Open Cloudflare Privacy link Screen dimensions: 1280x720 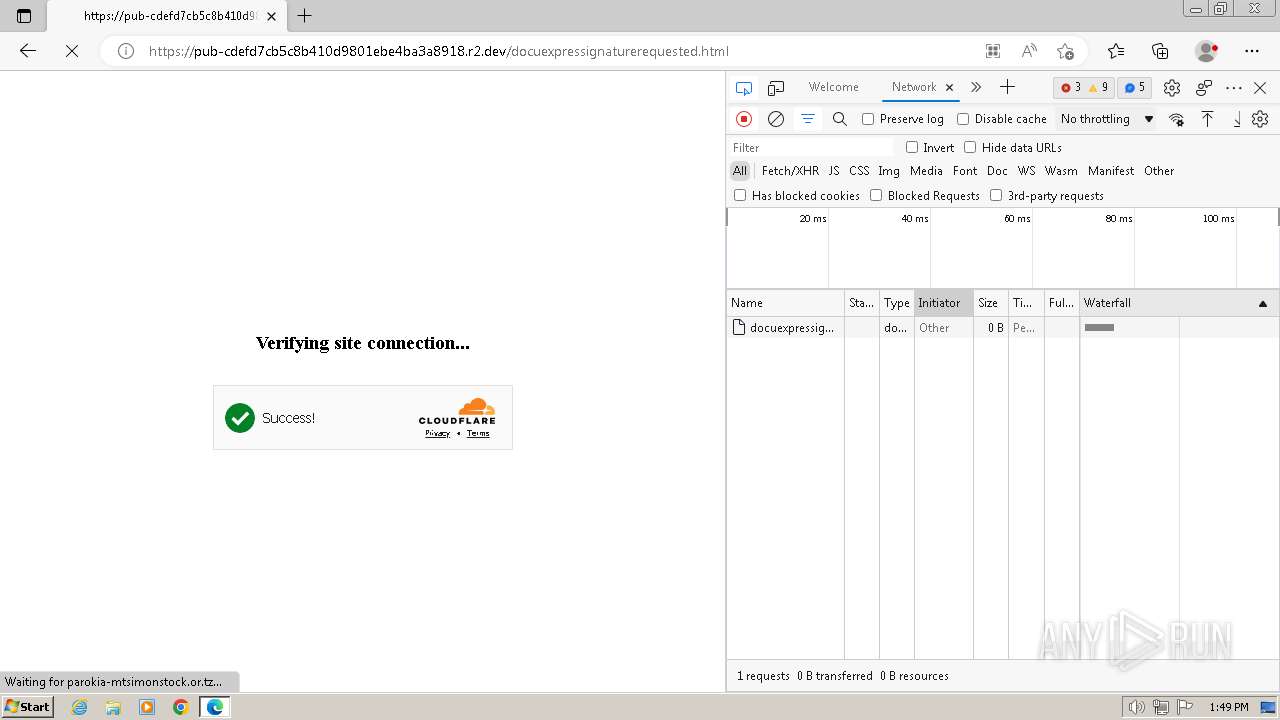coord(437,433)
